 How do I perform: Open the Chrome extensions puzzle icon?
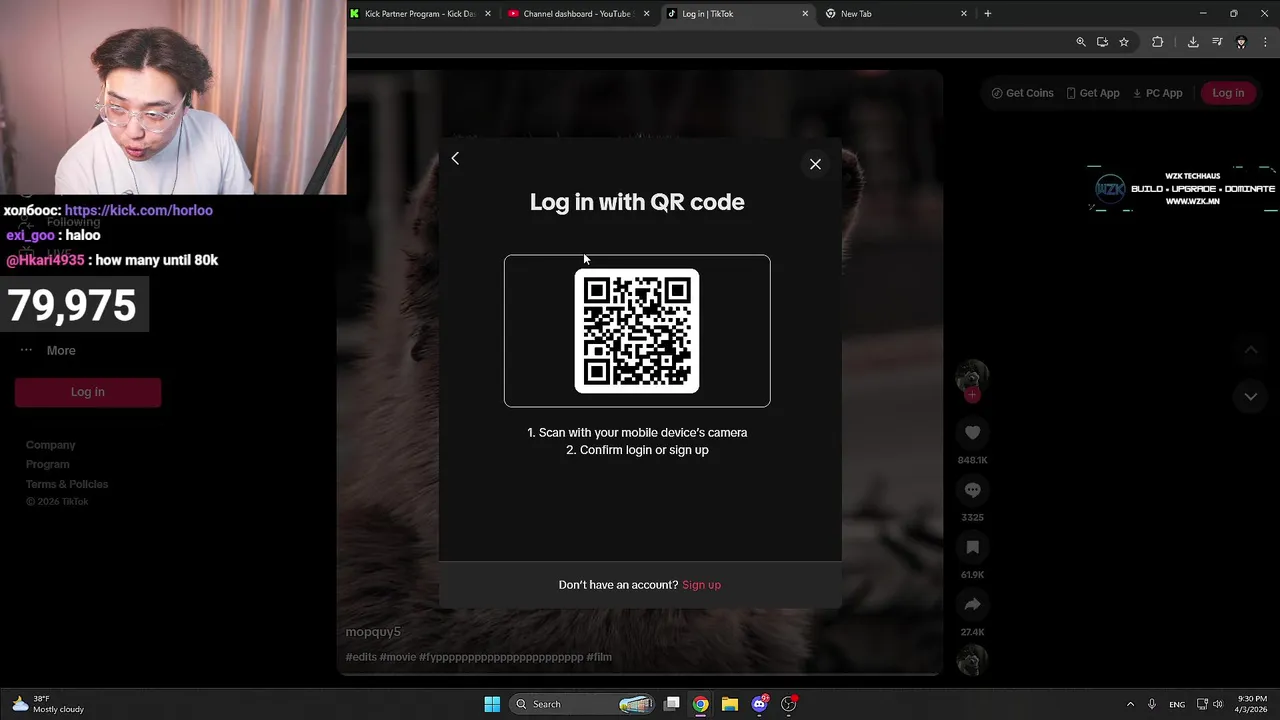pos(1158,42)
